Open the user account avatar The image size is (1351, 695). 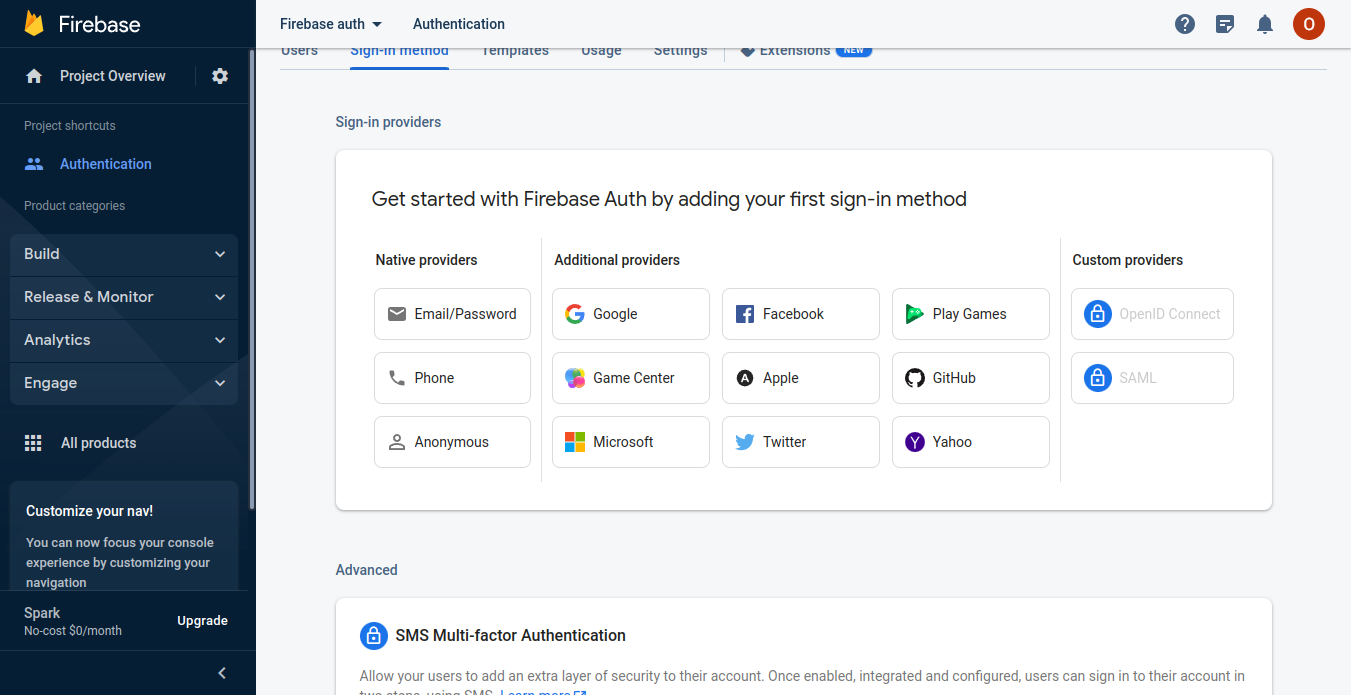(x=1309, y=24)
